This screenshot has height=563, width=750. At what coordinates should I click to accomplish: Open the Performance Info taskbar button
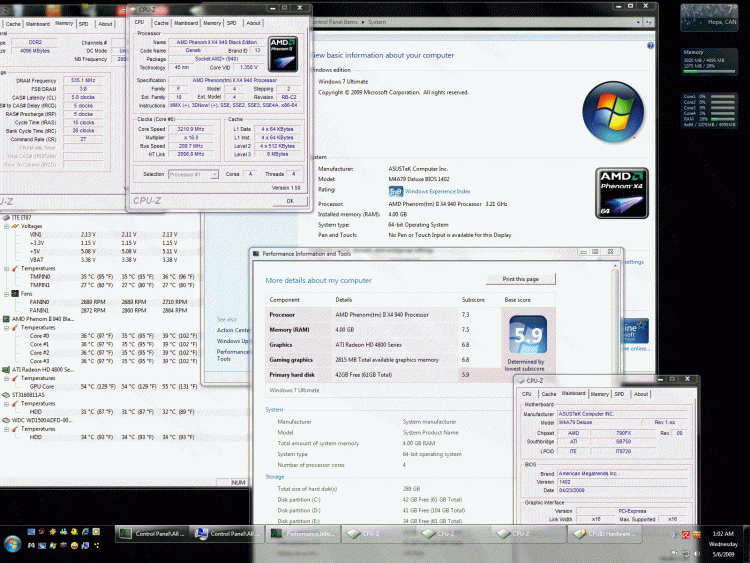tap(303, 534)
